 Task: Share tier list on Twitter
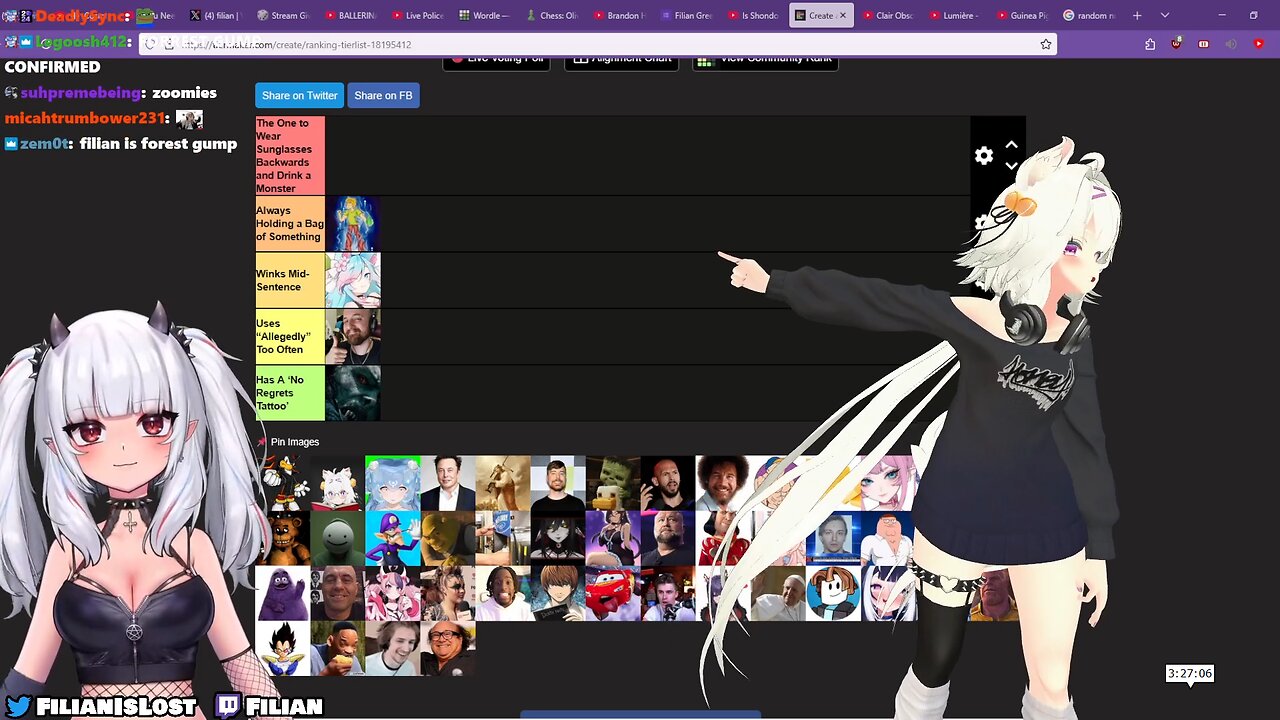tap(299, 95)
